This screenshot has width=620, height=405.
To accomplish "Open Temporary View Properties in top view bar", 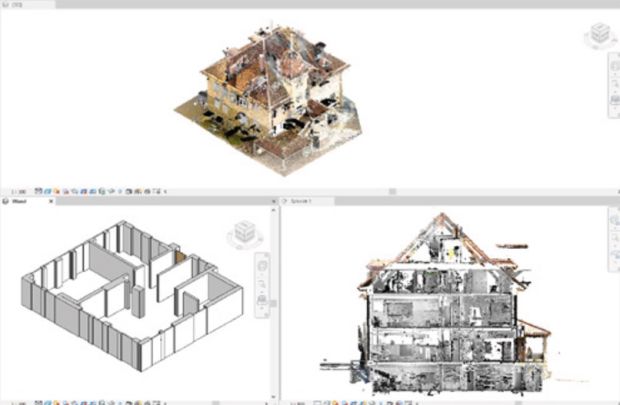I will [x=129, y=191].
